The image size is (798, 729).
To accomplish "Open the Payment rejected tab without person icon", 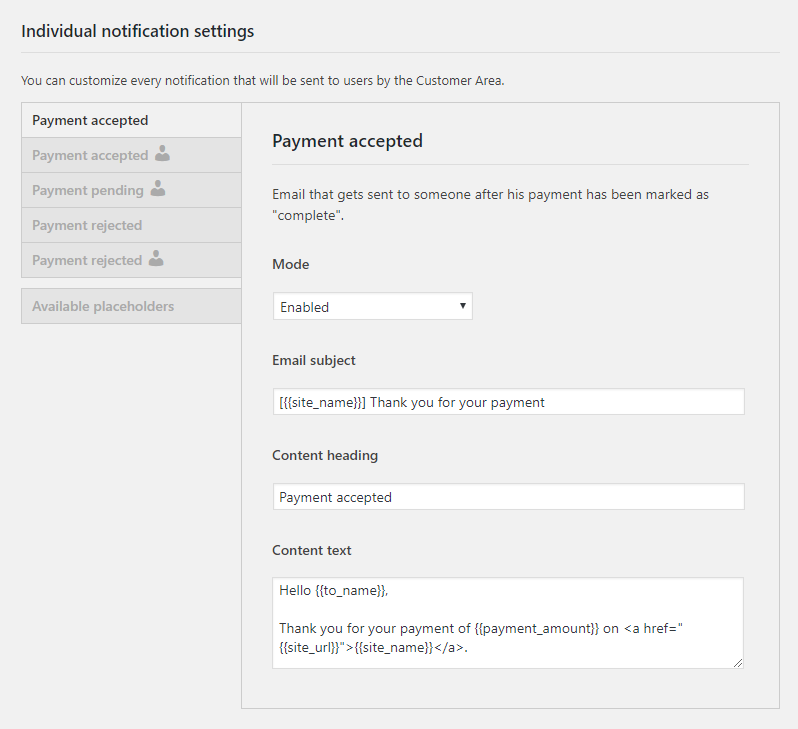I will pyautogui.click(x=131, y=226).
